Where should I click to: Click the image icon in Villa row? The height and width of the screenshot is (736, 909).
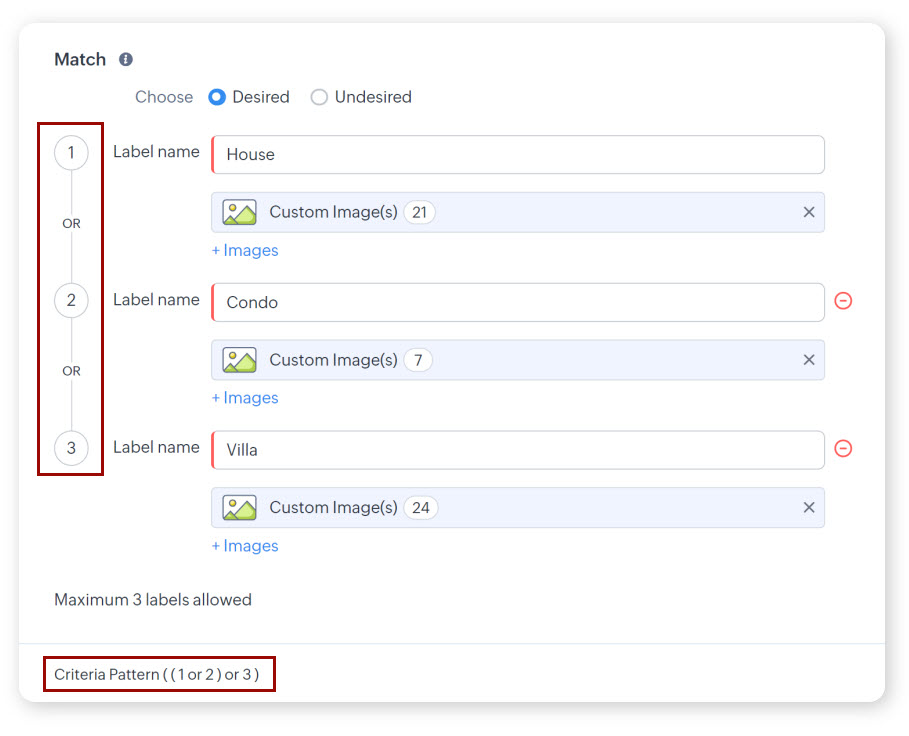tap(240, 508)
